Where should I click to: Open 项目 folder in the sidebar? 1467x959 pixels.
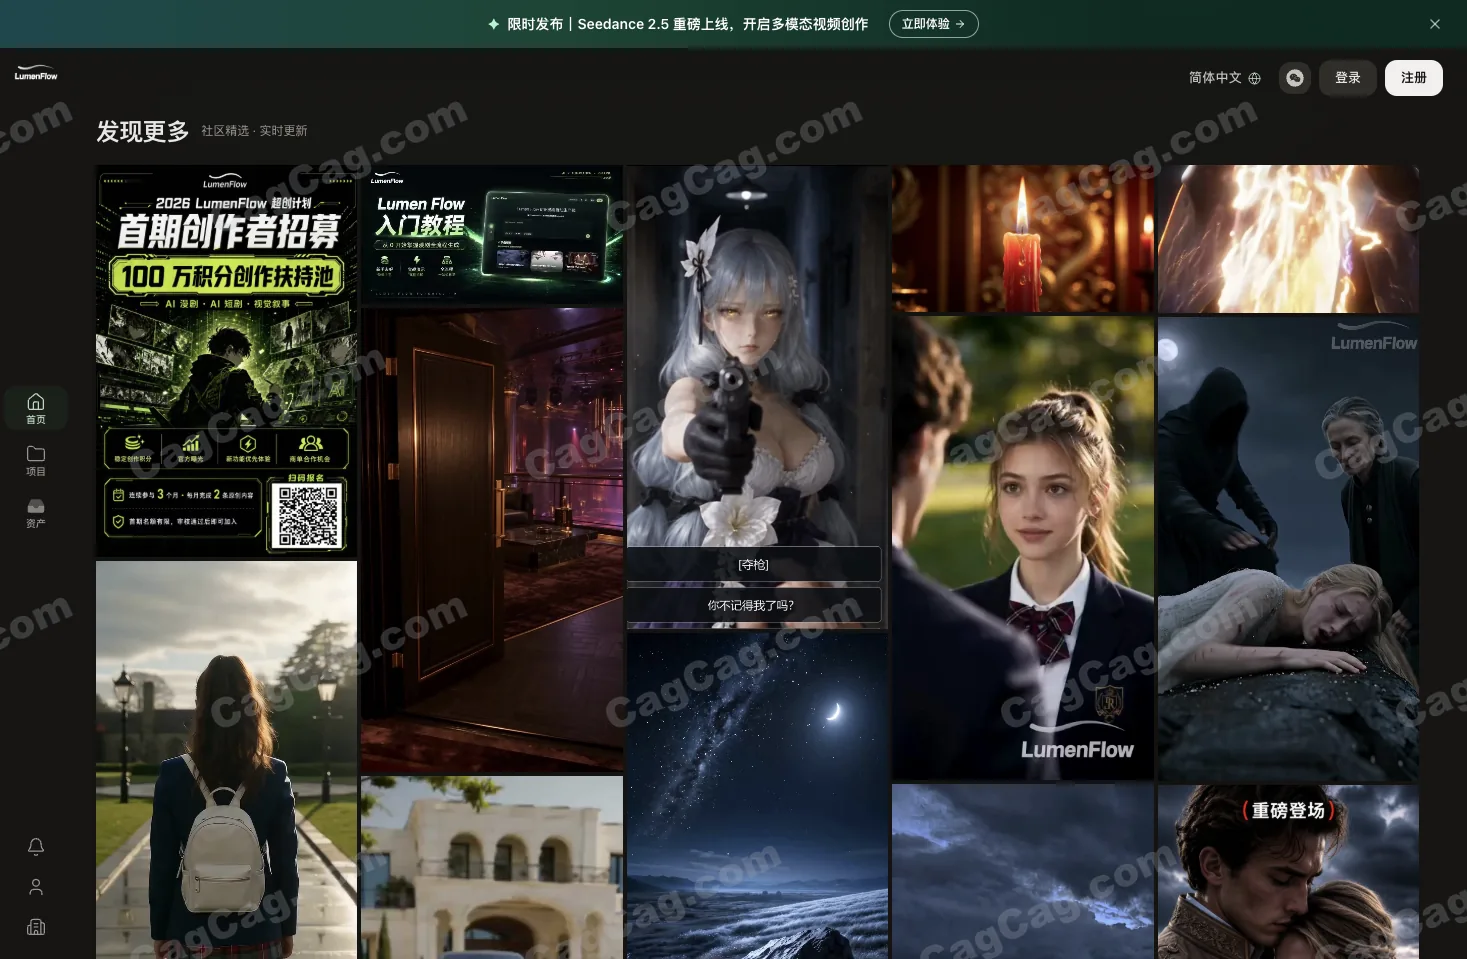pyautogui.click(x=36, y=460)
